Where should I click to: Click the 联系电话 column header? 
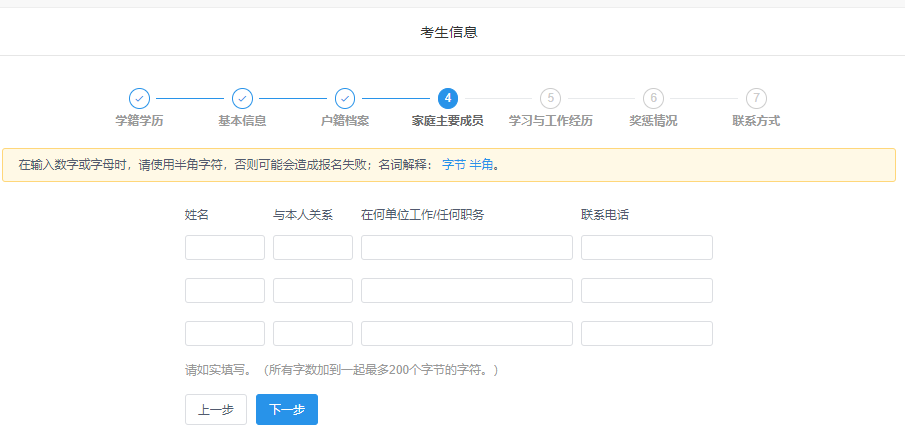point(605,215)
